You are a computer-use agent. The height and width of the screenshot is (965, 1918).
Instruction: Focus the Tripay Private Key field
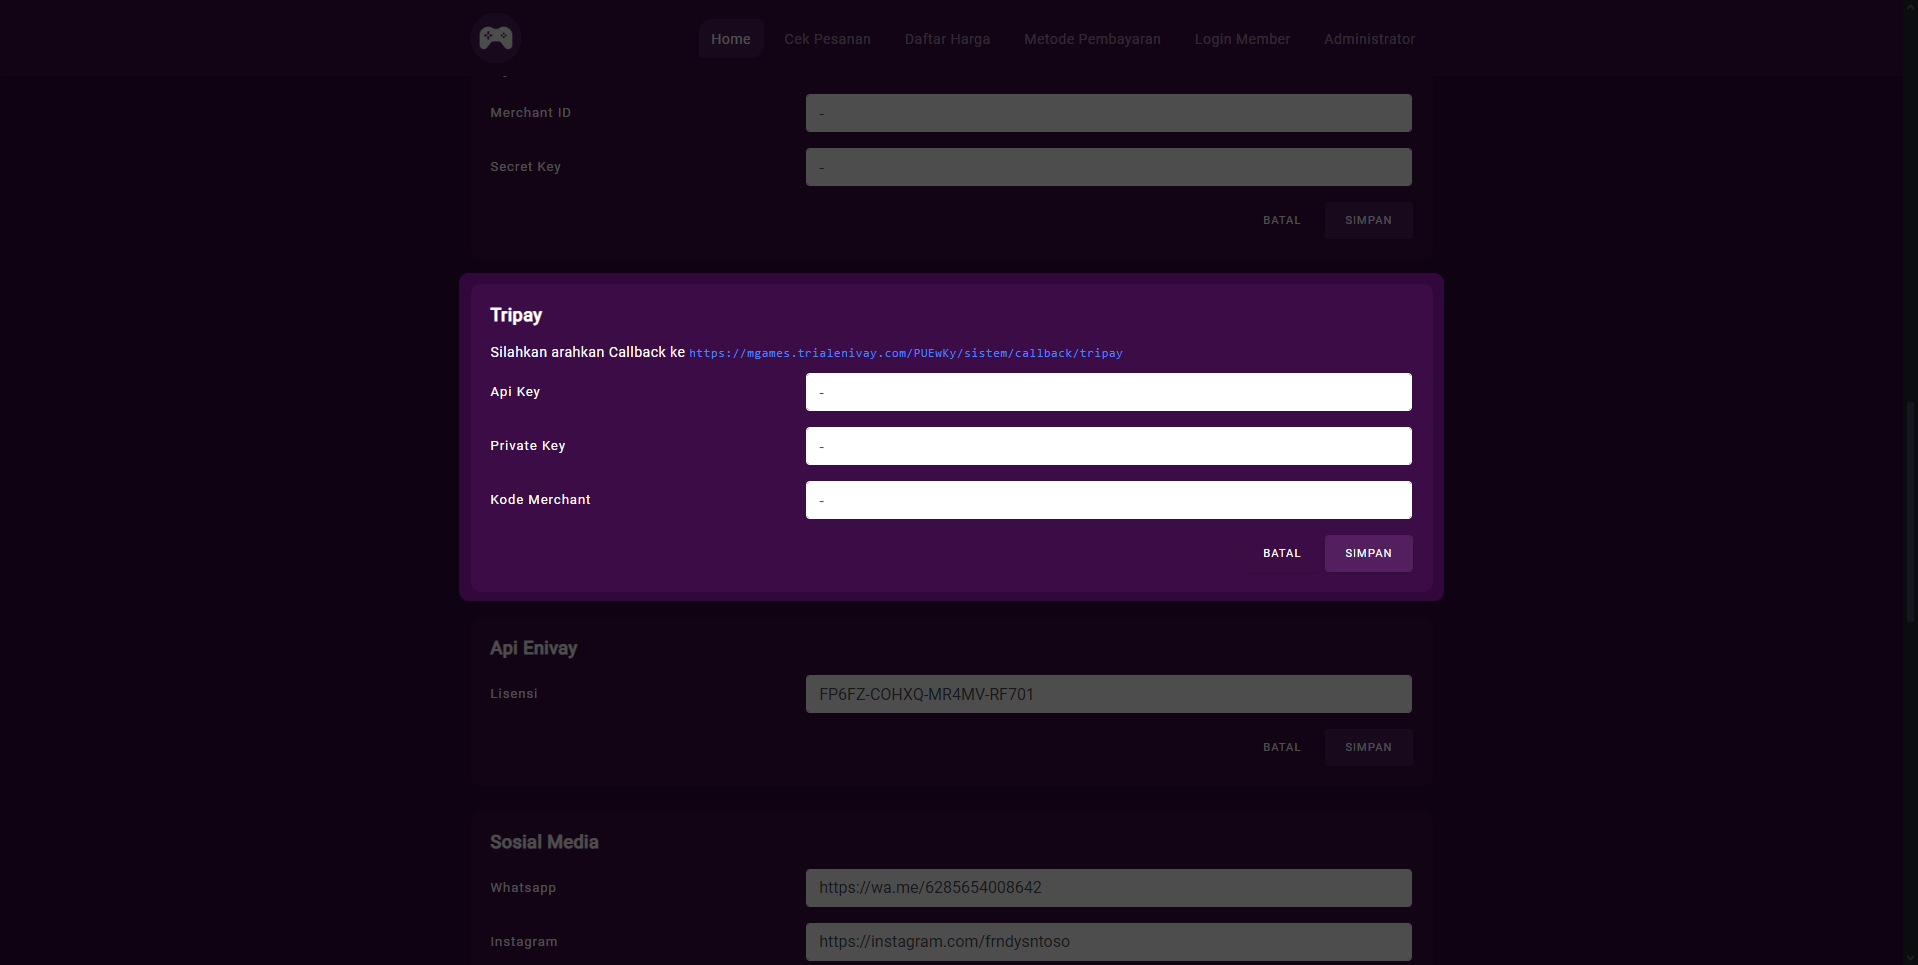tap(1108, 446)
